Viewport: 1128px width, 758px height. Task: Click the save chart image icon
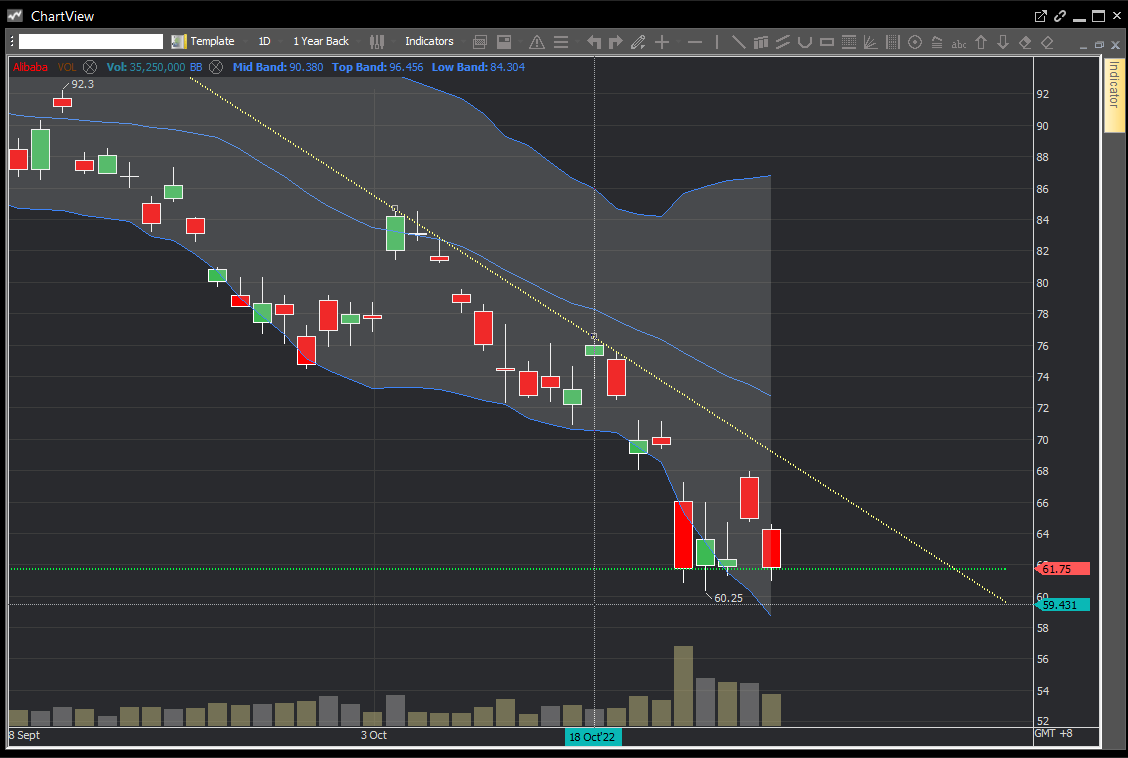click(503, 42)
